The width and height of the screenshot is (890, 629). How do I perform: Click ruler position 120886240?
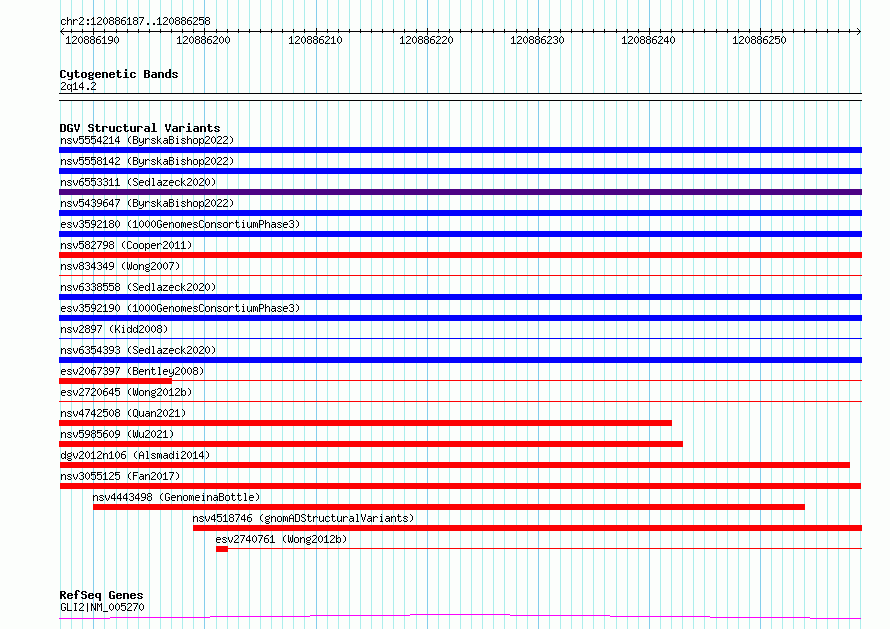coord(648,40)
